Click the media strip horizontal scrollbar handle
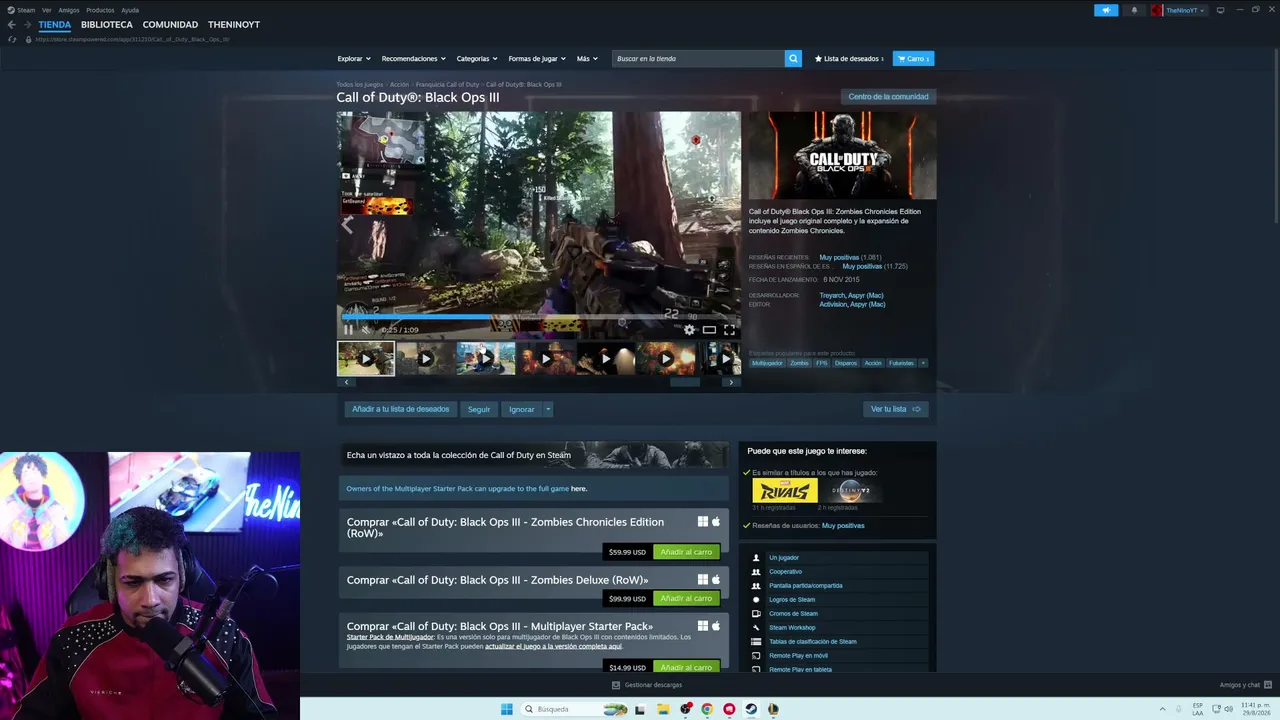 coord(685,382)
